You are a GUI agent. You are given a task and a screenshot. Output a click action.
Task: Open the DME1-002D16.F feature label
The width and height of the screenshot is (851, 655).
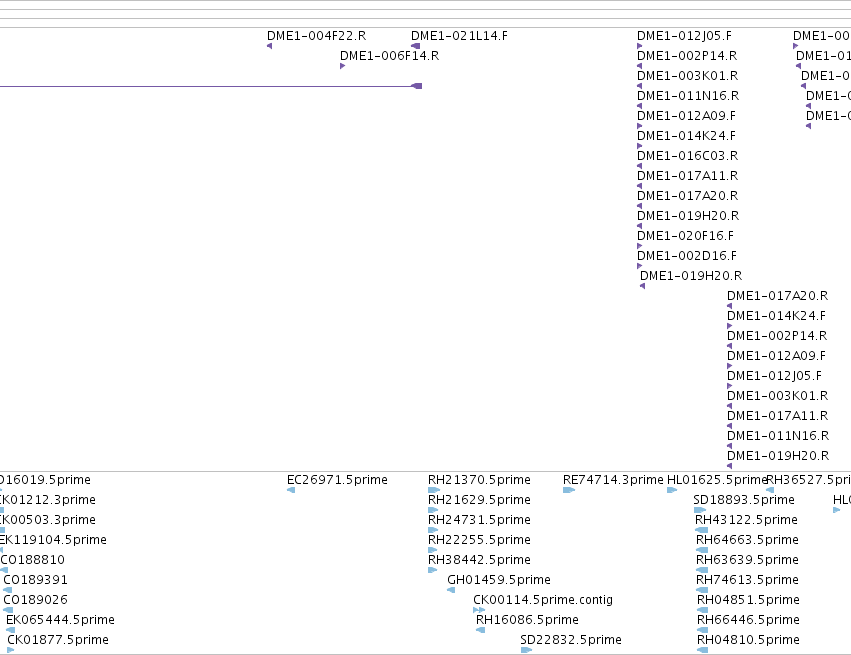(x=687, y=256)
